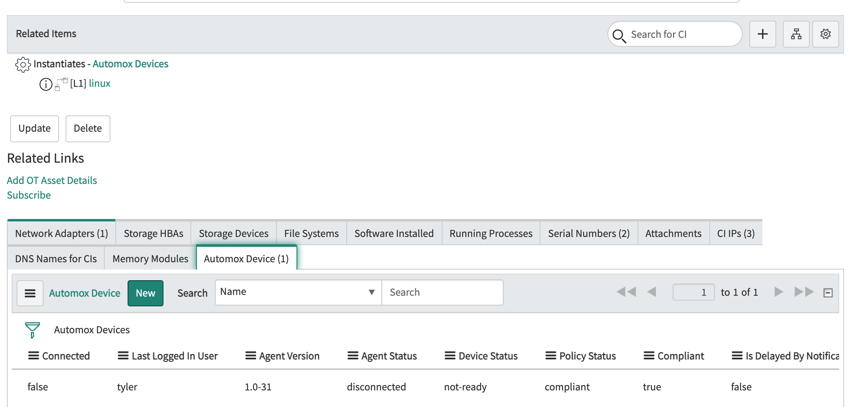Viewport: 850px width, 407px height.
Task: Switch to the Memory Modules tab
Action: (150, 259)
